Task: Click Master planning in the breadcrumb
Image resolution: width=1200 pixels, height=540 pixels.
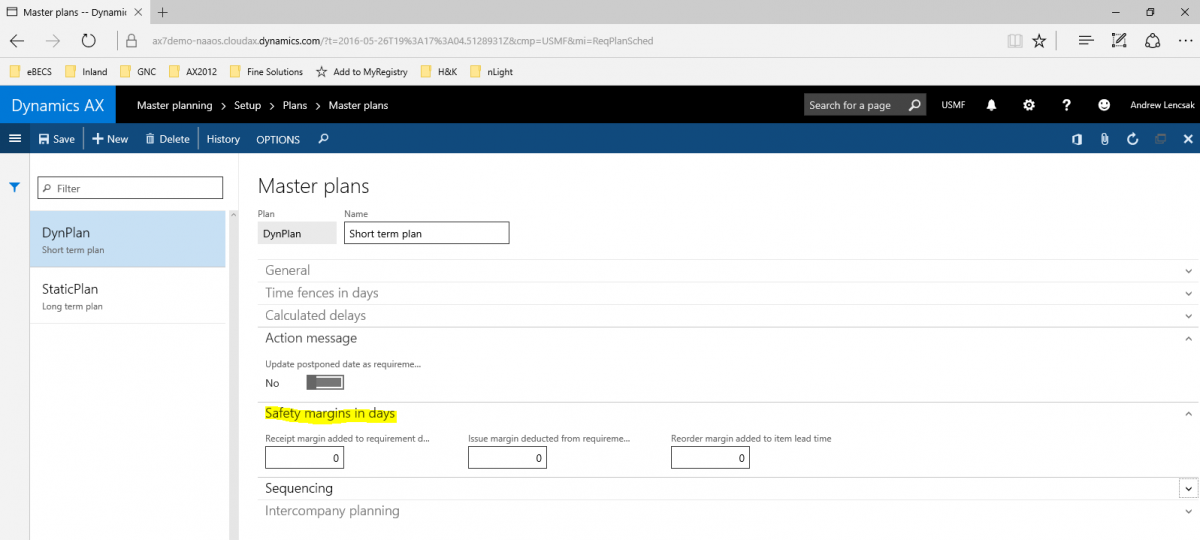Action: [x=174, y=105]
